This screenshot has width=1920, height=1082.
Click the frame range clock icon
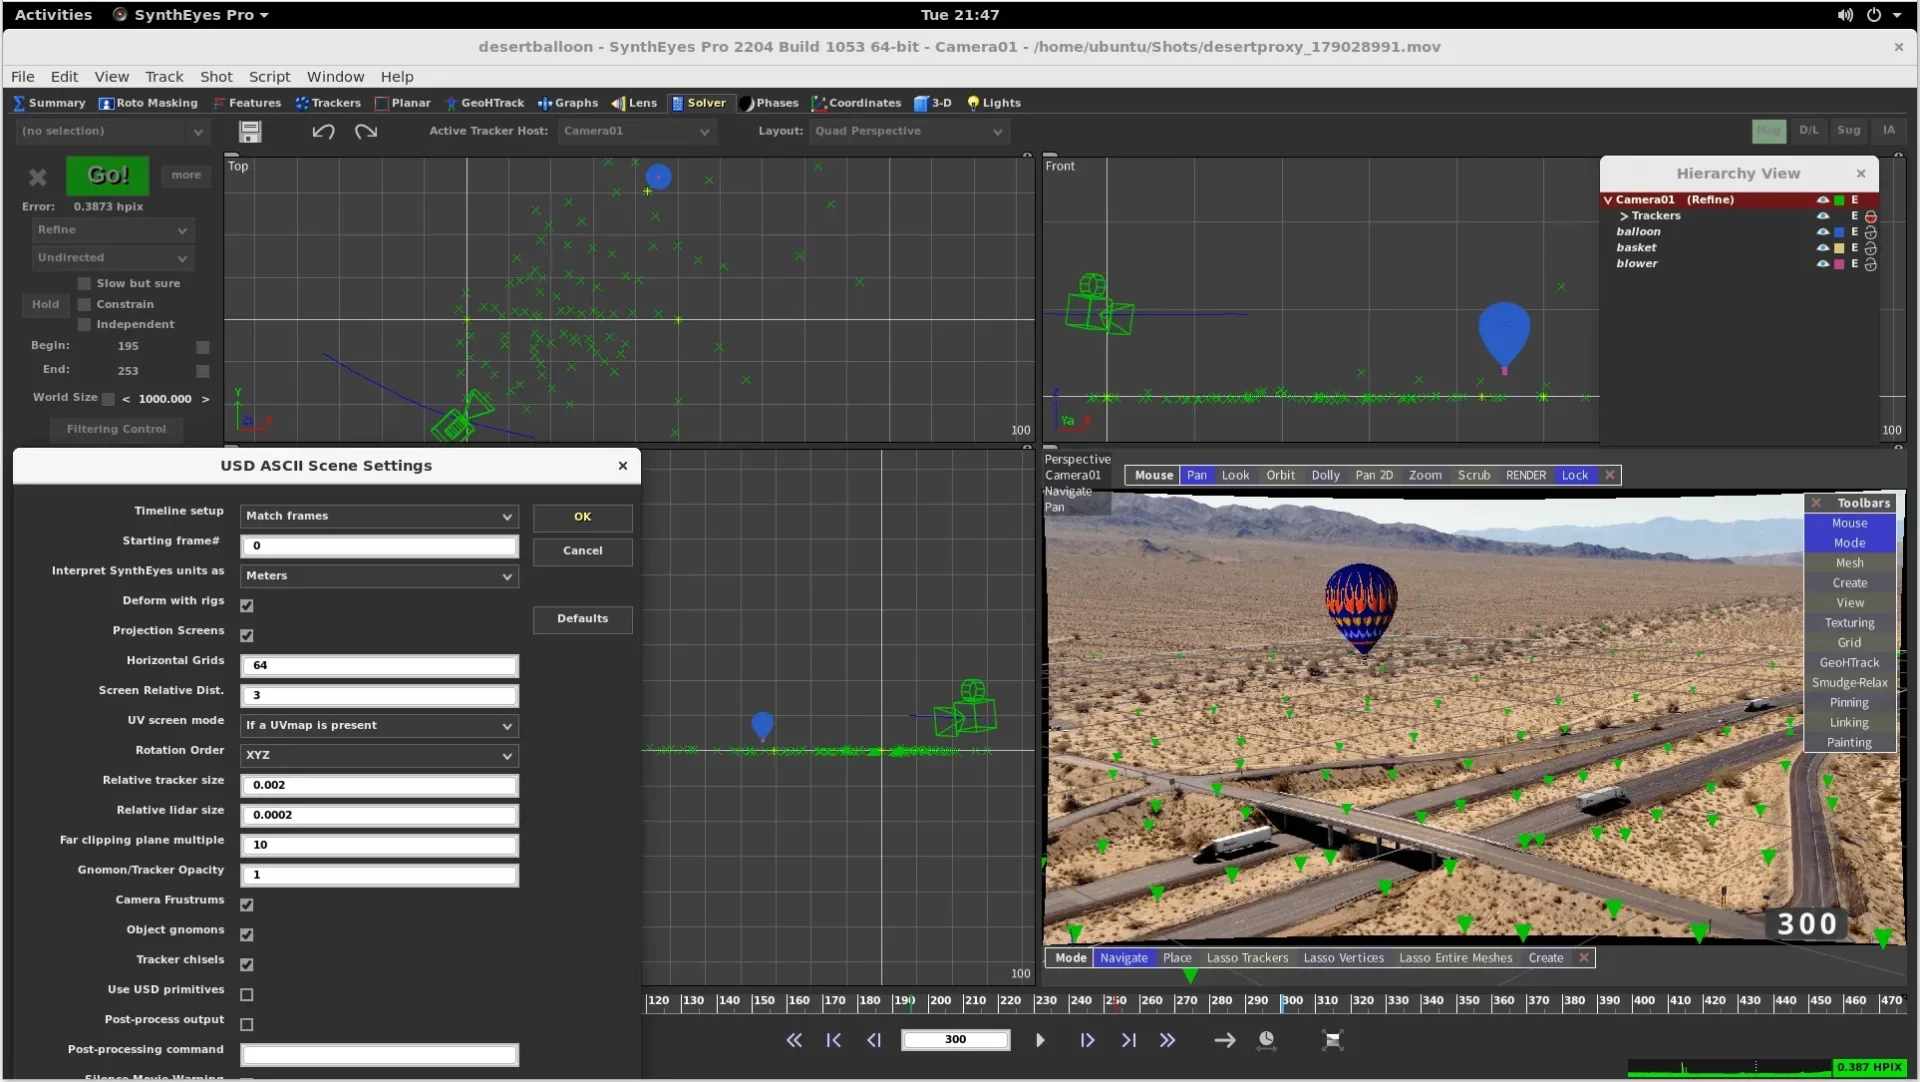(1266, 1040)
